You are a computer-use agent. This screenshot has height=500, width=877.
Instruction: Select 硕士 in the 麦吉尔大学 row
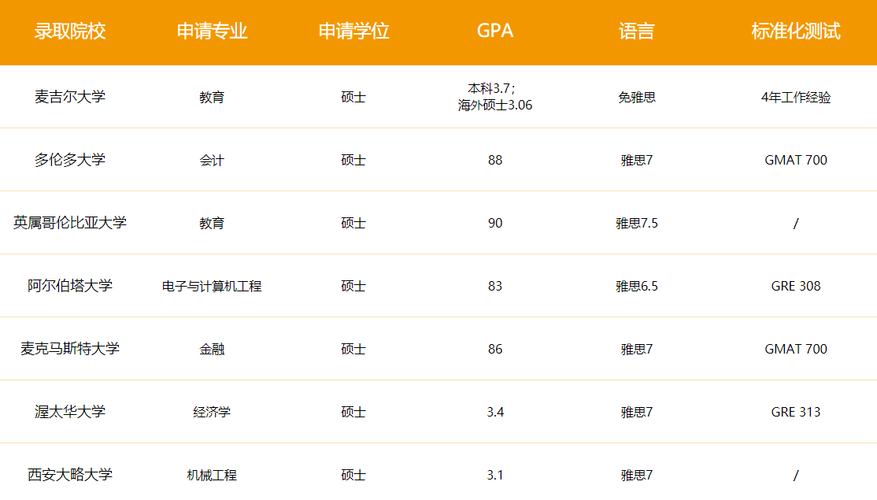353,97
